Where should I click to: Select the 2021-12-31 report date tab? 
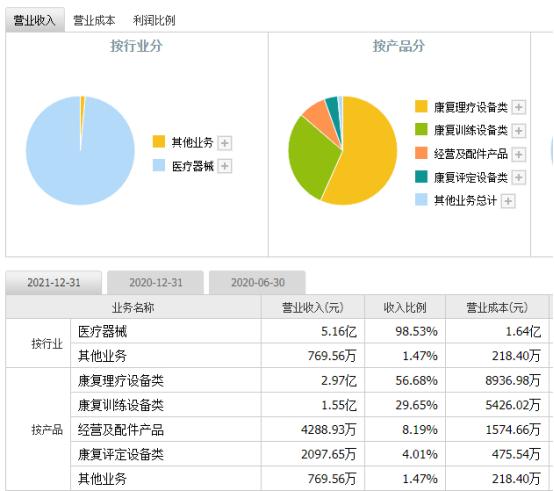coord(54,283)
